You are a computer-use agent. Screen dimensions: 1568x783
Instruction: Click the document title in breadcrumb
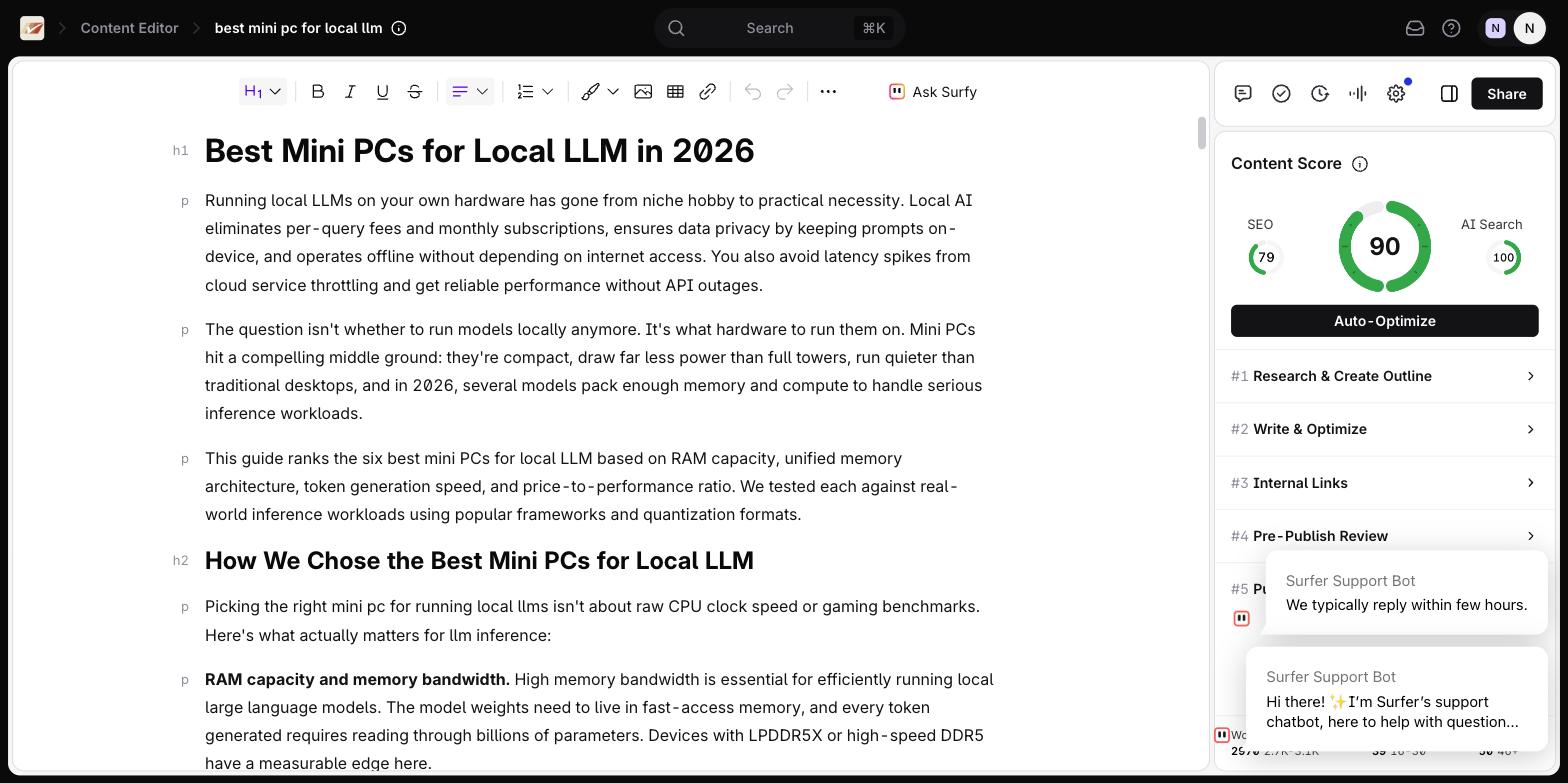(298, 28)
